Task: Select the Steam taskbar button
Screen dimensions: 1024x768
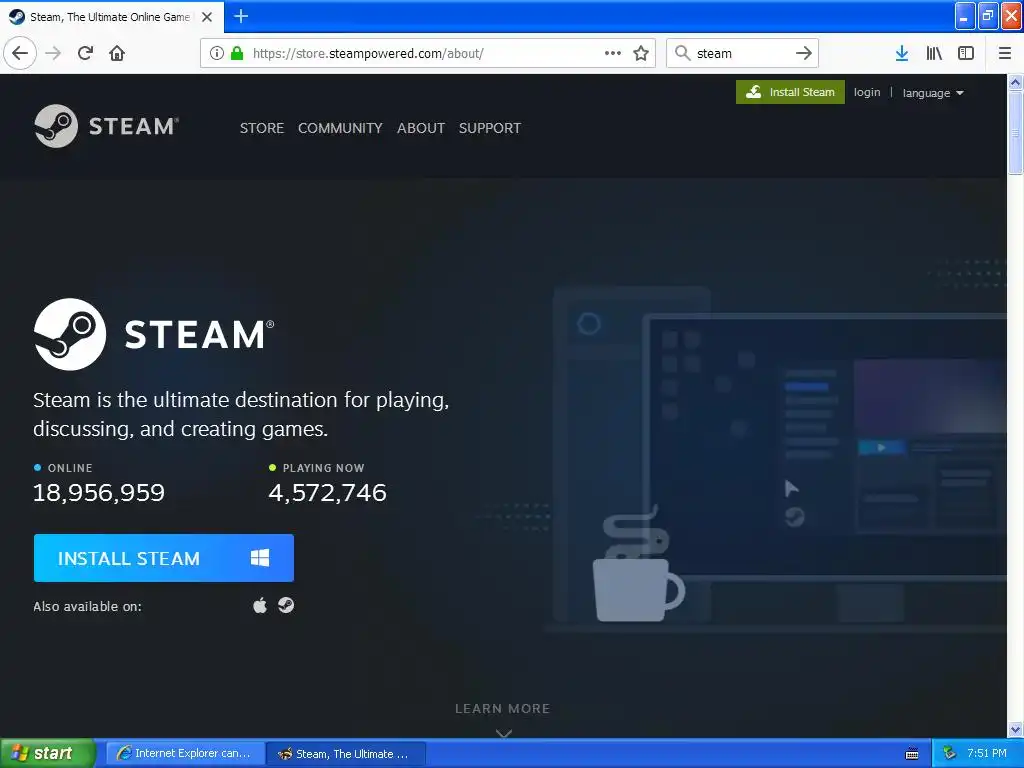Action: click(346, 754)
